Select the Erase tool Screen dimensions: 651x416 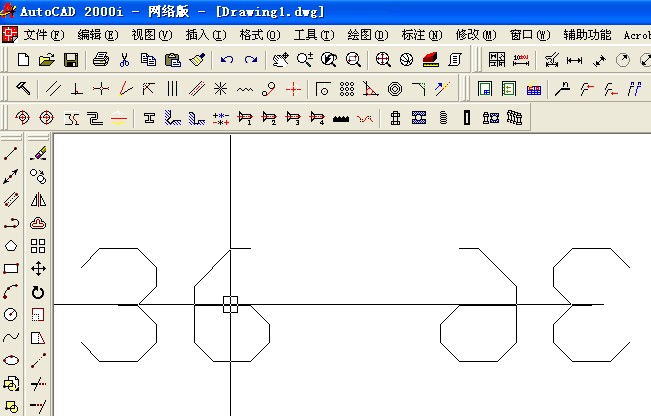coord(38,153)
